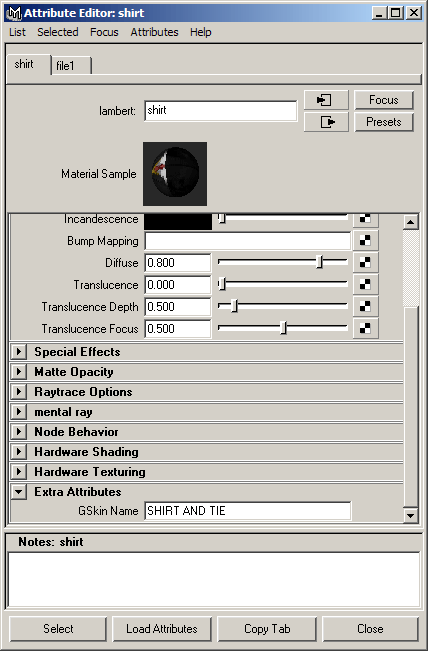This screenshot has width=428, height=651.
Task: Click the Diffuse checker map button
Action: pyautogui.click(x=365, y=262)
